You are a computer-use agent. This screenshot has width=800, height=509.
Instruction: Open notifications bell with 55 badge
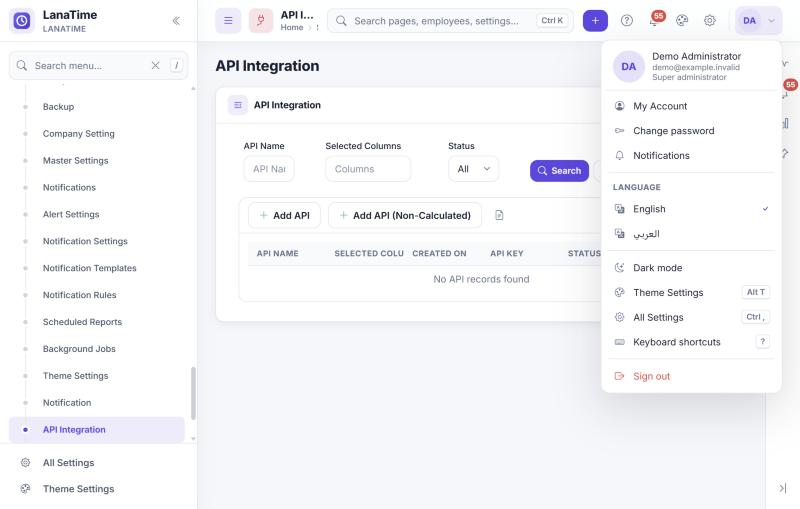[655, 20]
